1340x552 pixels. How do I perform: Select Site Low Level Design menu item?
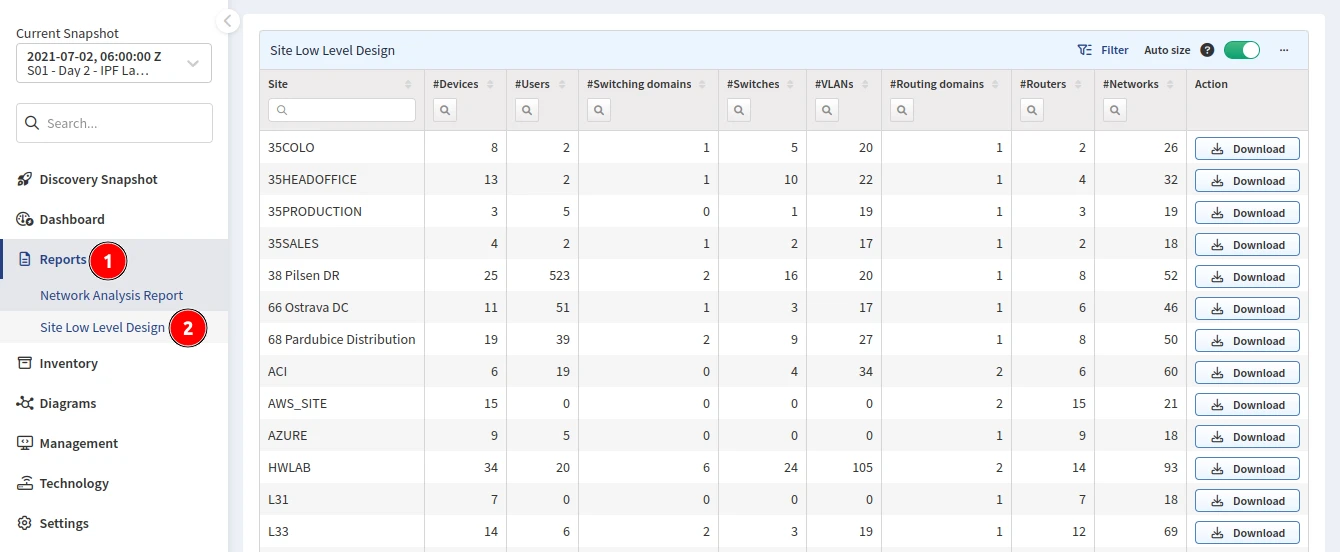[102, 328]
